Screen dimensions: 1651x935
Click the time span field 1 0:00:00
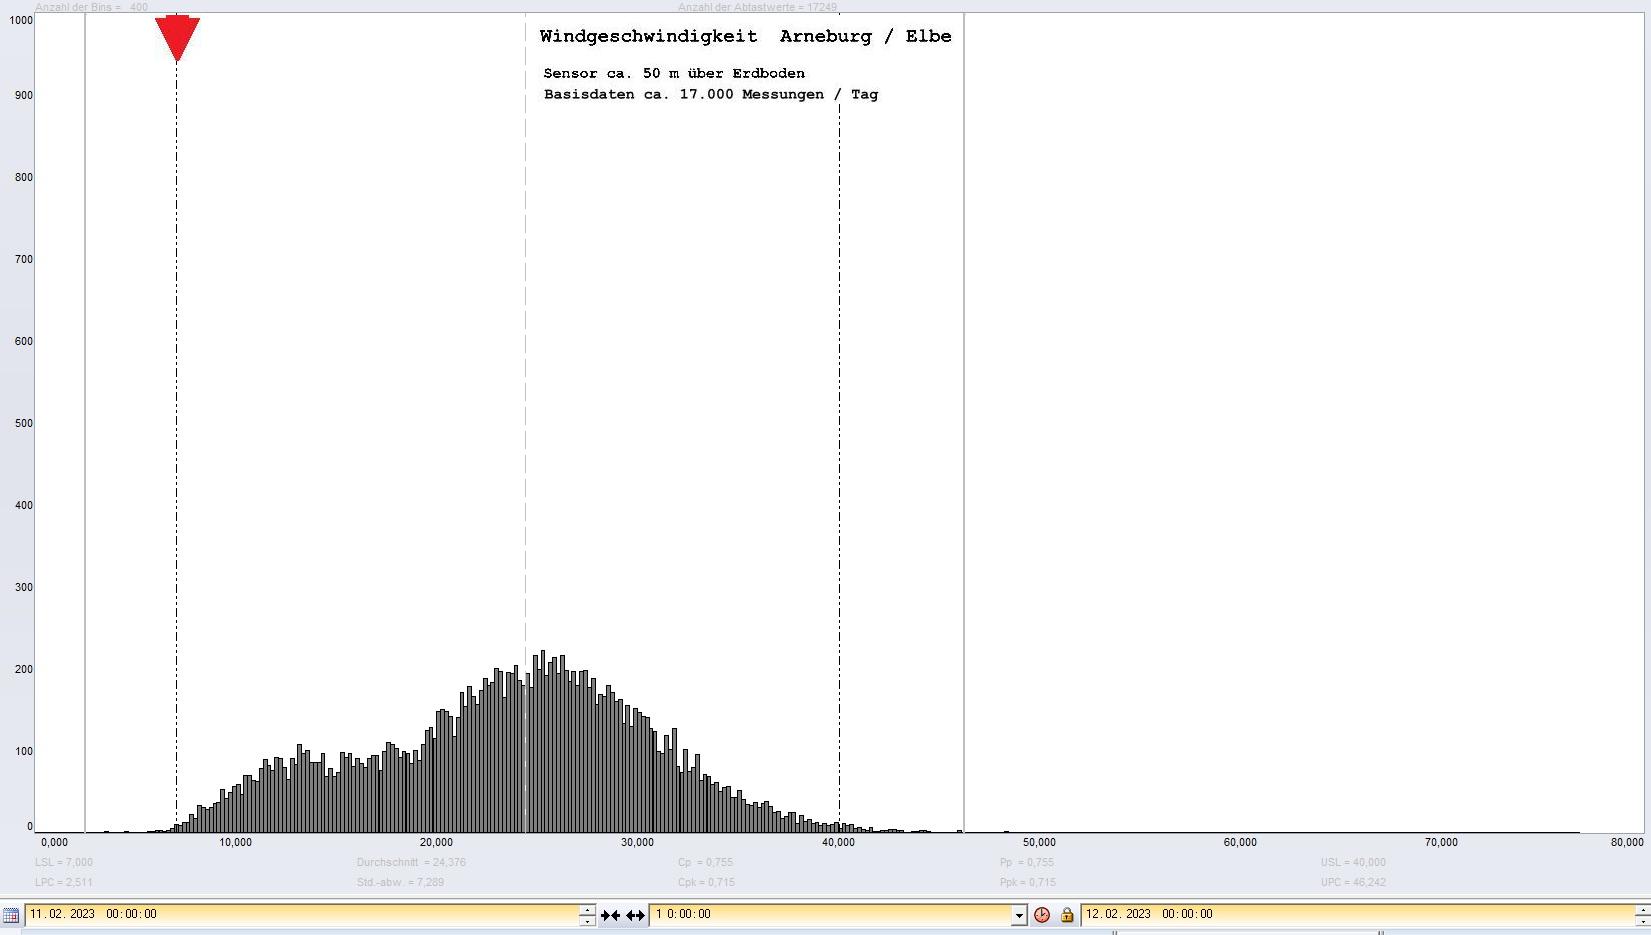pos(830,914)
